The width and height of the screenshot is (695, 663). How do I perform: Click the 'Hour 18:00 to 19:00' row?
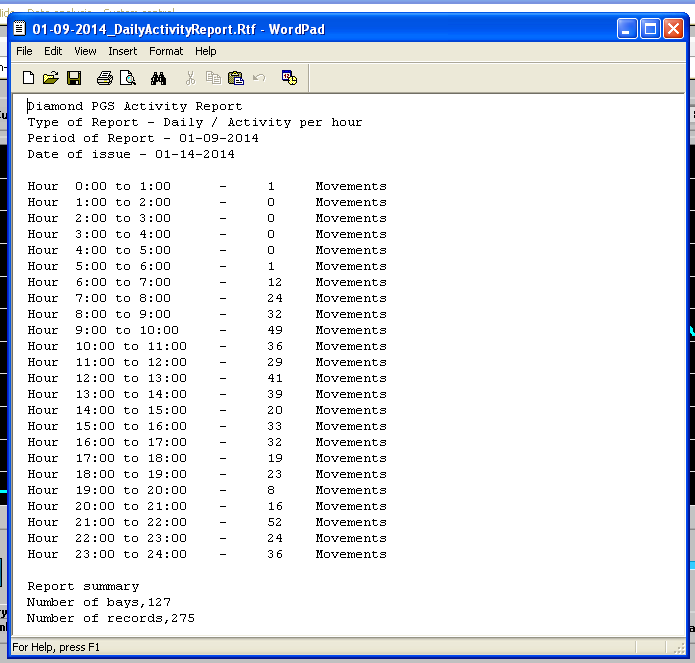coord(207,474)
